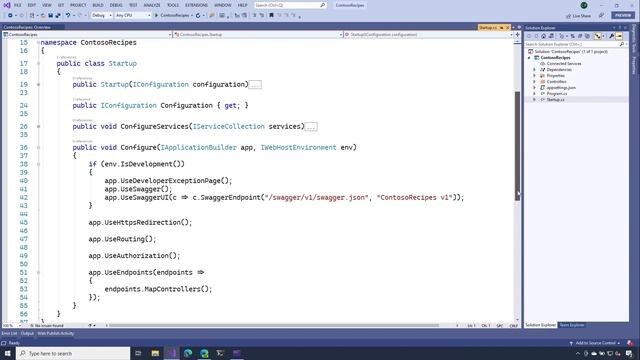Open the EDIT menu
This screenshot has width=640, height=360.
point(32,5)
